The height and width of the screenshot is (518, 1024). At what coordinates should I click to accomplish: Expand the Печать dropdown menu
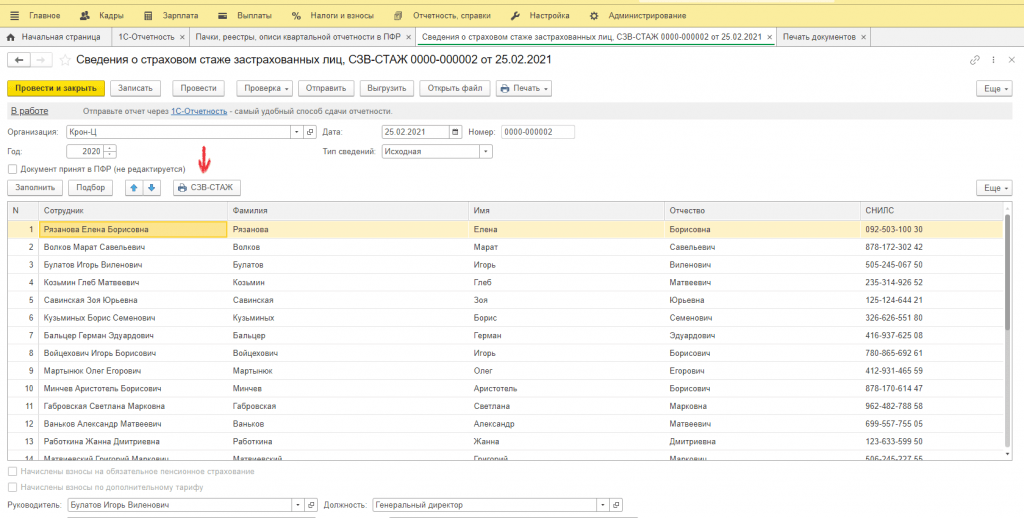point(524,88)
